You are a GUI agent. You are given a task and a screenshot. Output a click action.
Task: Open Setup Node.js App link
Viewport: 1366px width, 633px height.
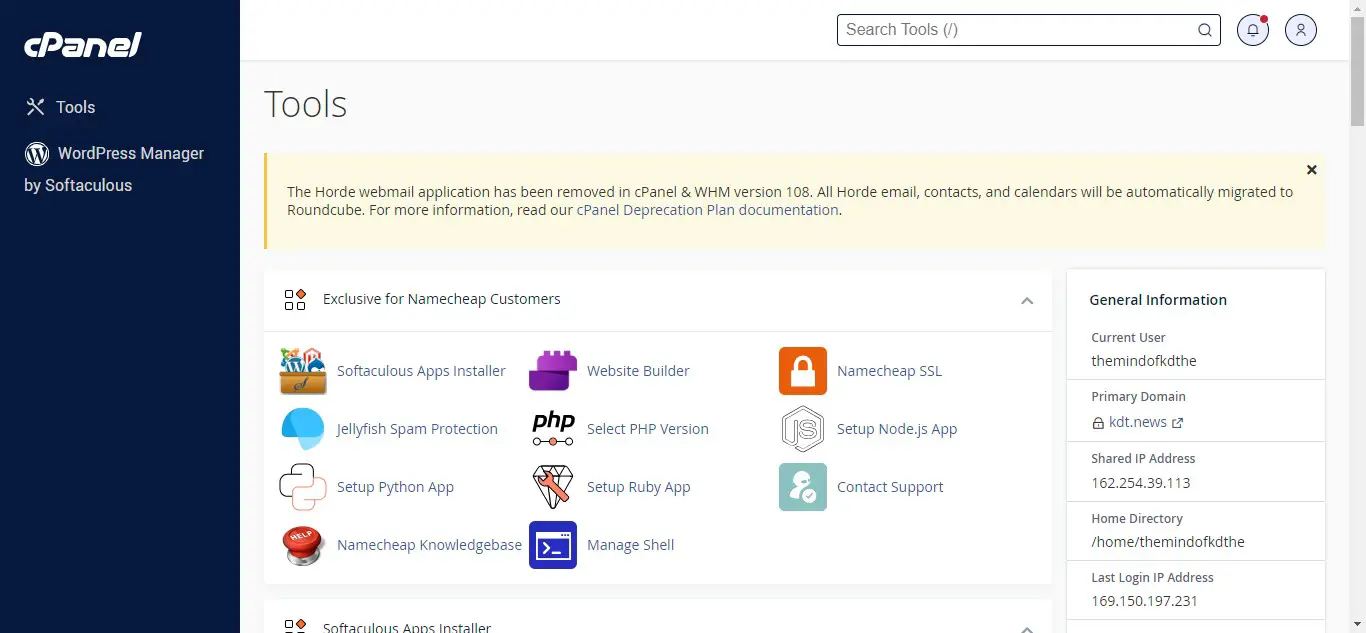tap(897, 429)
